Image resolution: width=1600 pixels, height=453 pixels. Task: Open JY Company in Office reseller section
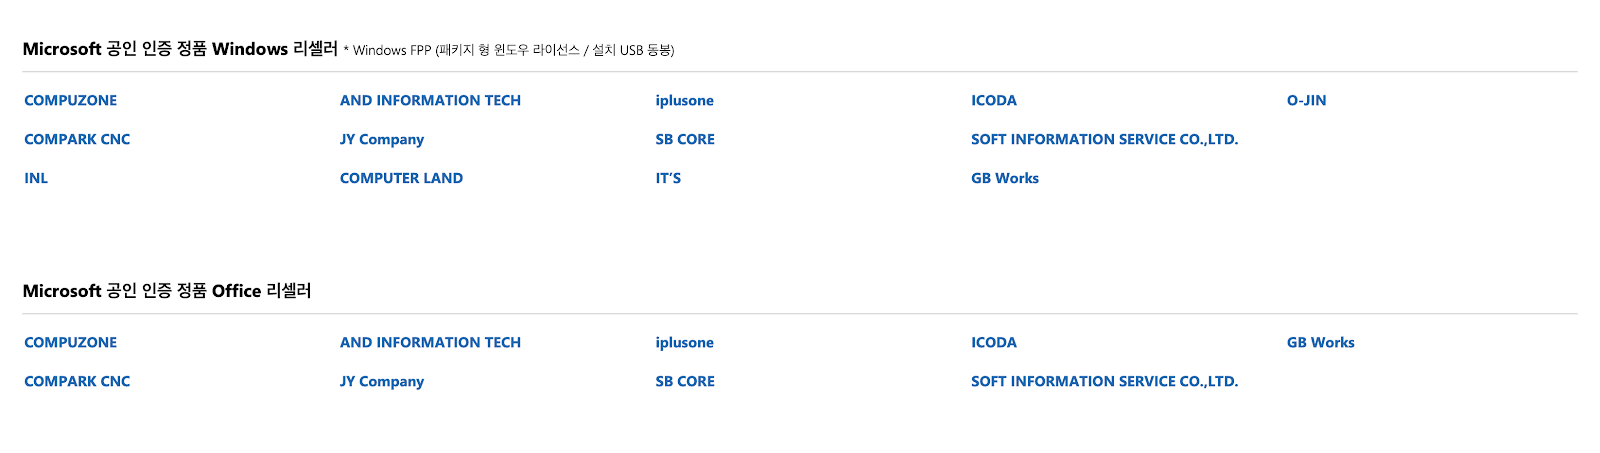[x=382, y=381]
